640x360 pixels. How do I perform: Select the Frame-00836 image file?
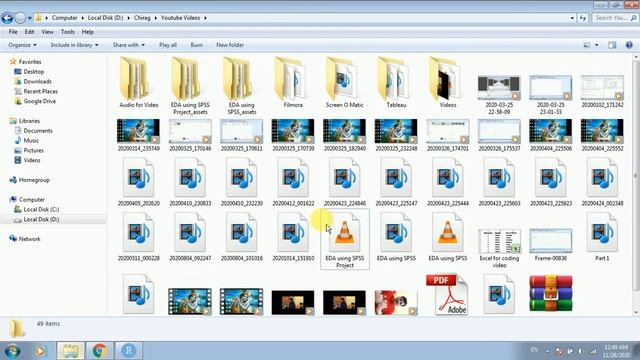click(551, 245)
